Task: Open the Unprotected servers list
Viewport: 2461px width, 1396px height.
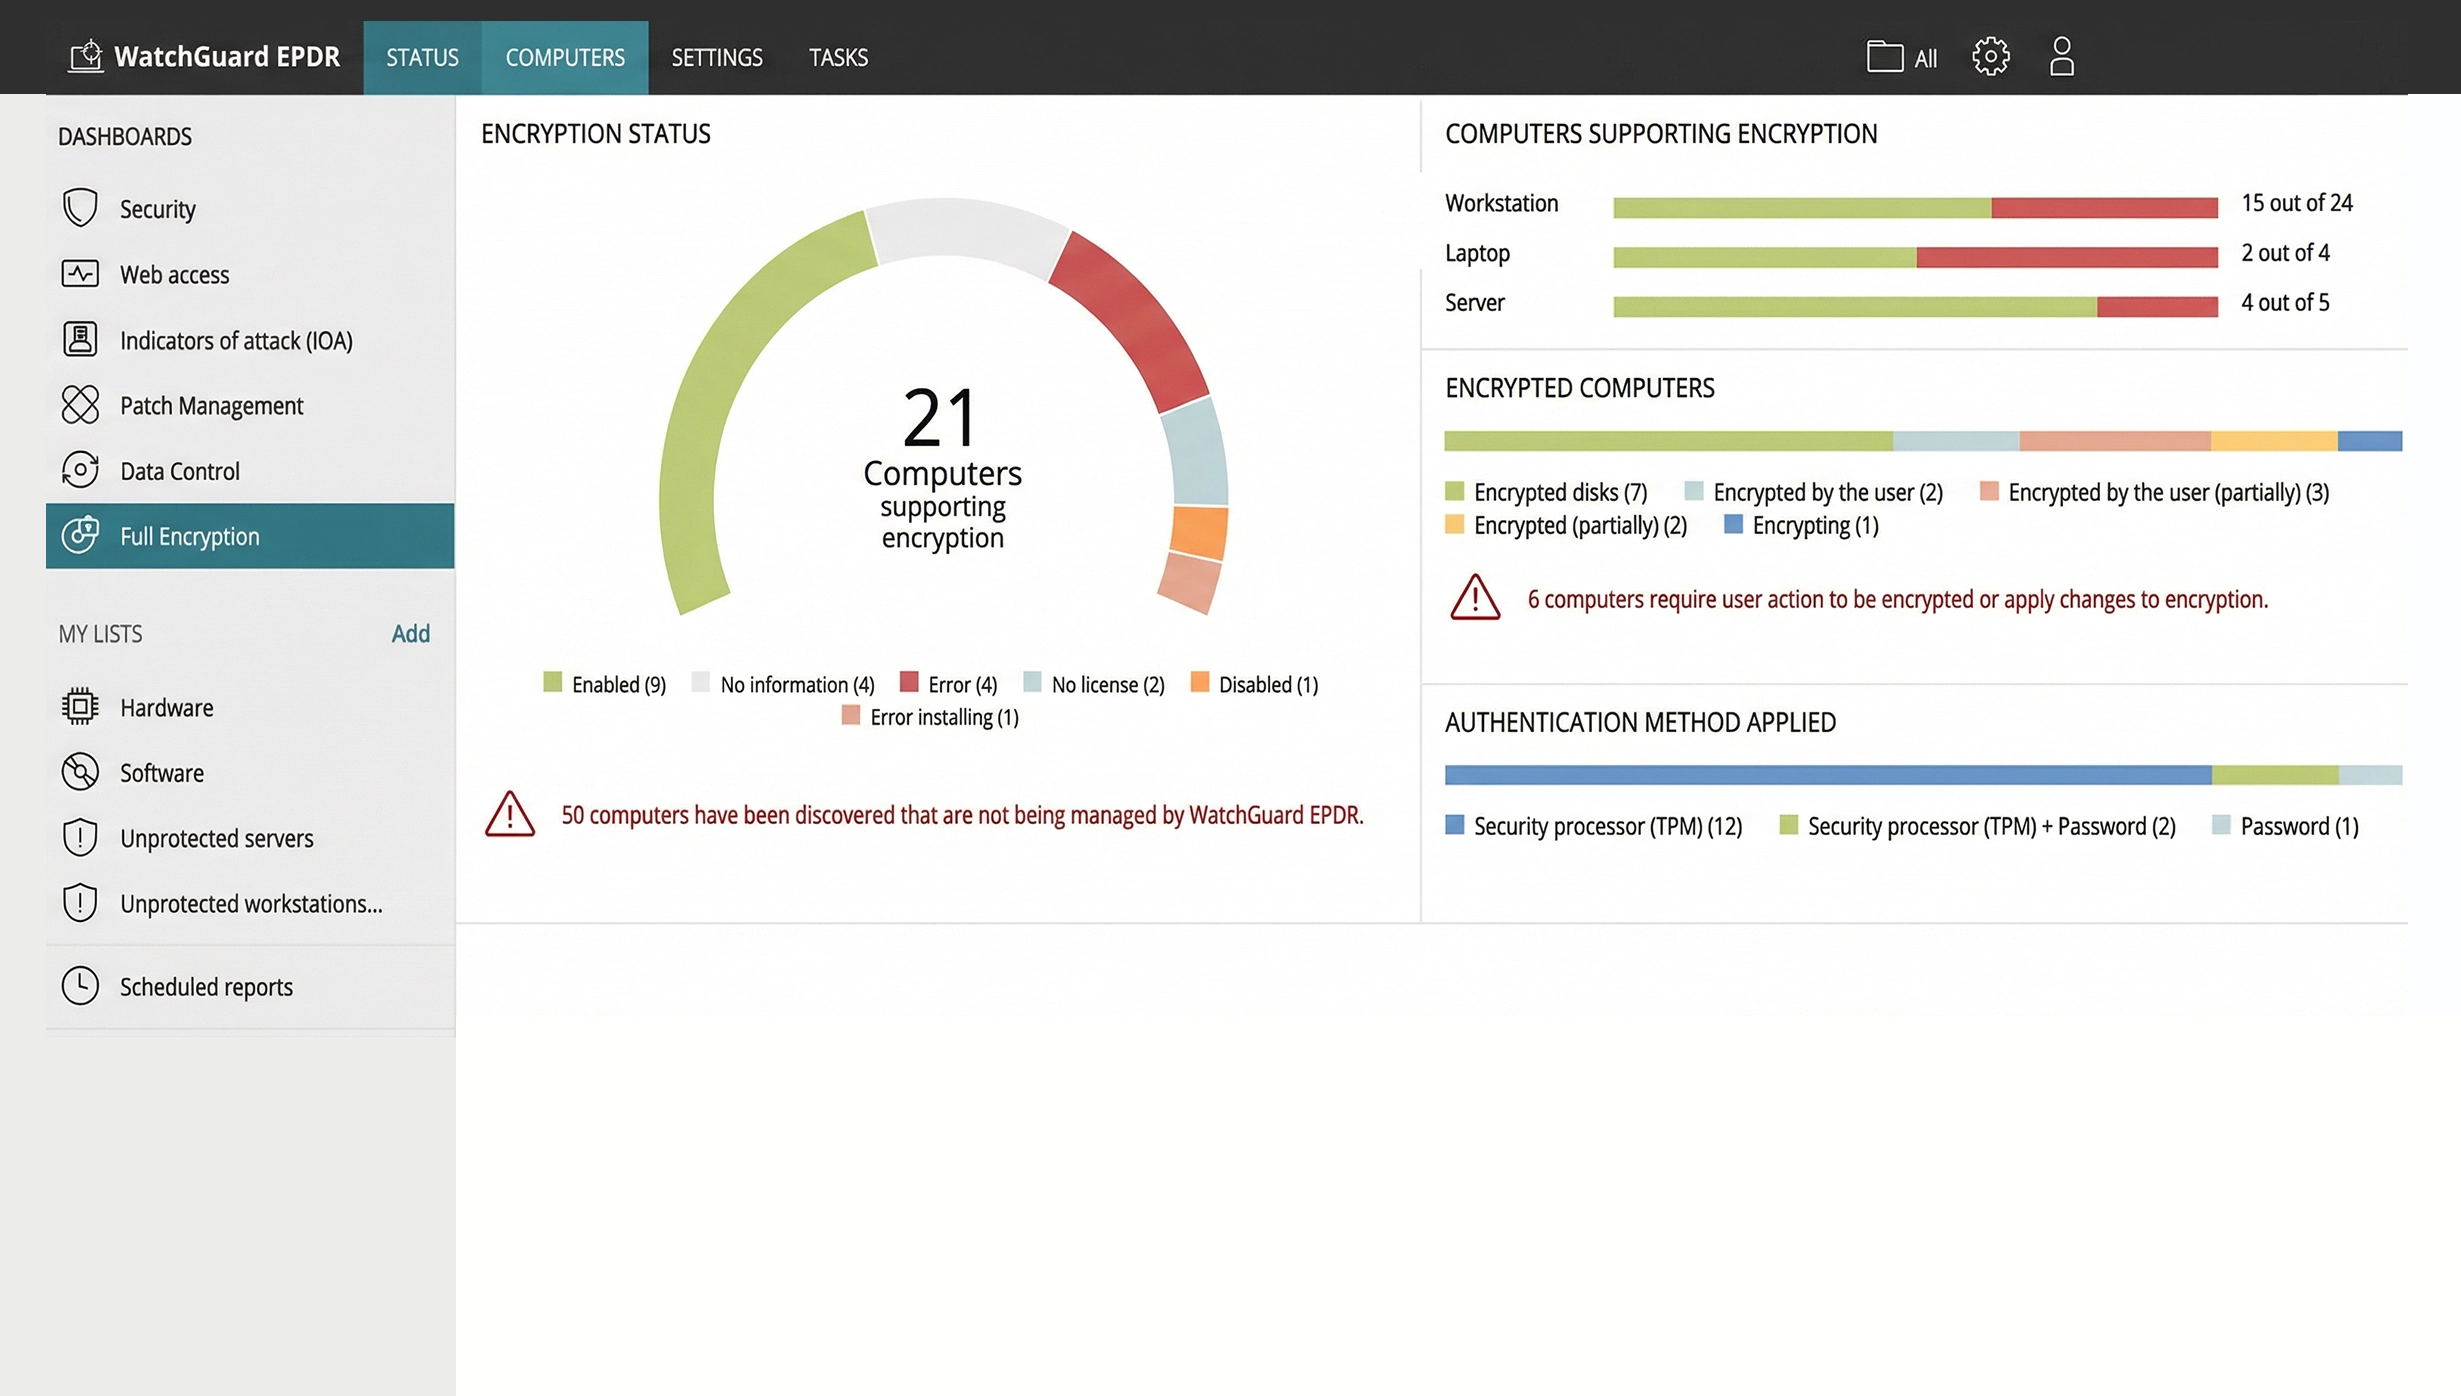Action: [x=216, y=838]
